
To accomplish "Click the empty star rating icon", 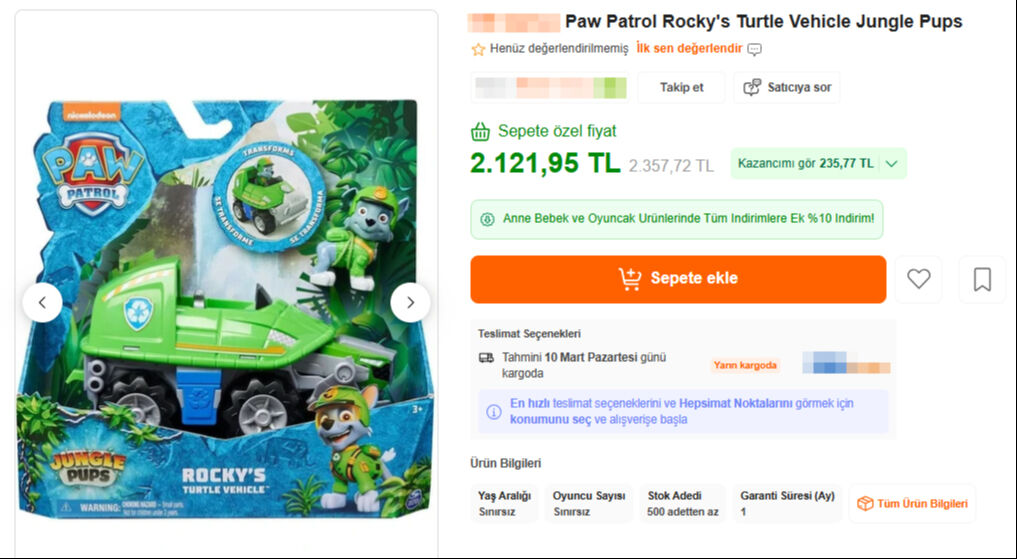I will pos(478,49).
